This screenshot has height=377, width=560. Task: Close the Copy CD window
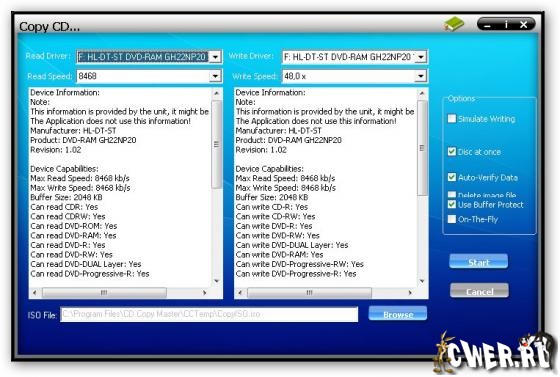pos(524,24)
